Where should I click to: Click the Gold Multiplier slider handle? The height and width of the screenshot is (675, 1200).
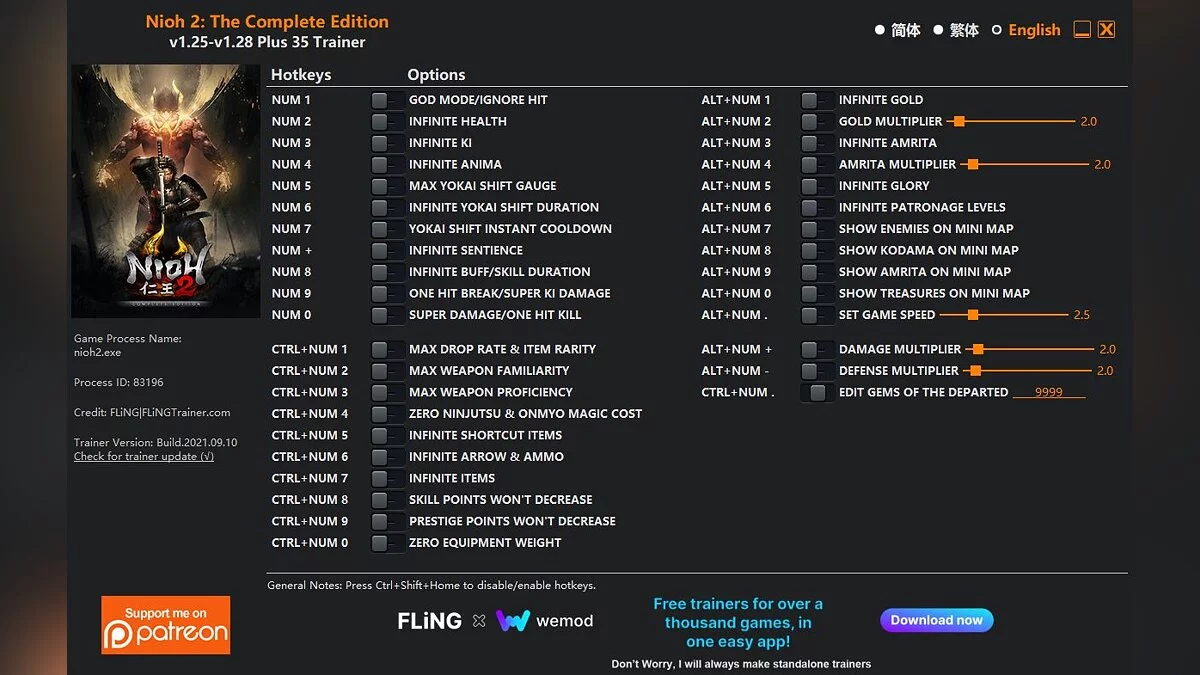click(959, 121)
